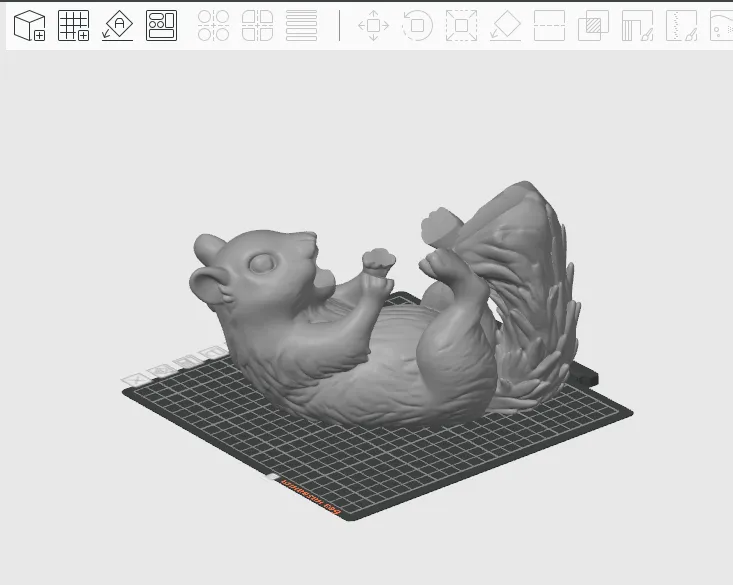
Task: Add a new plate with grid icon
Action: 73,26
